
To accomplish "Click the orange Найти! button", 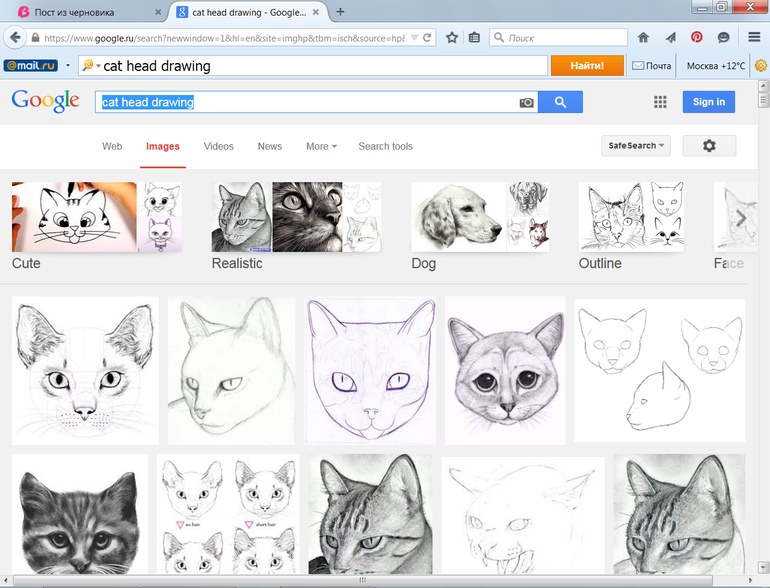I will pos(587,66).
